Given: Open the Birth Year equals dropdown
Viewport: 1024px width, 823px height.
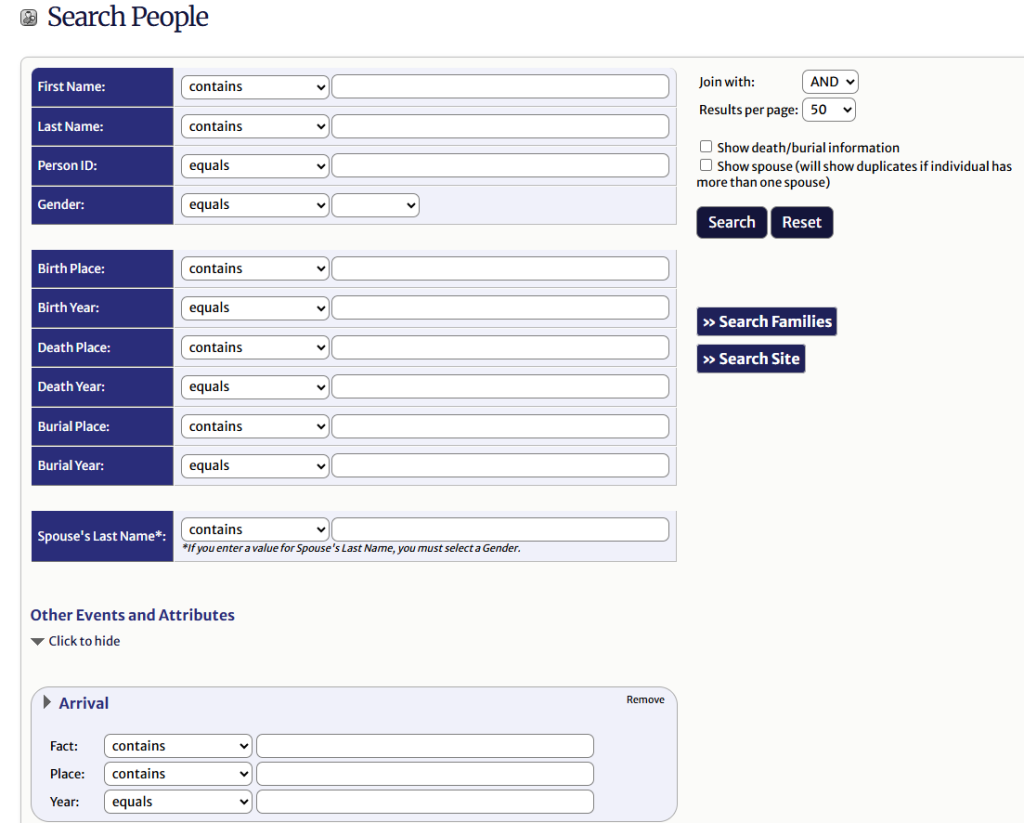Looking at the screenshot, I should 254,307.
